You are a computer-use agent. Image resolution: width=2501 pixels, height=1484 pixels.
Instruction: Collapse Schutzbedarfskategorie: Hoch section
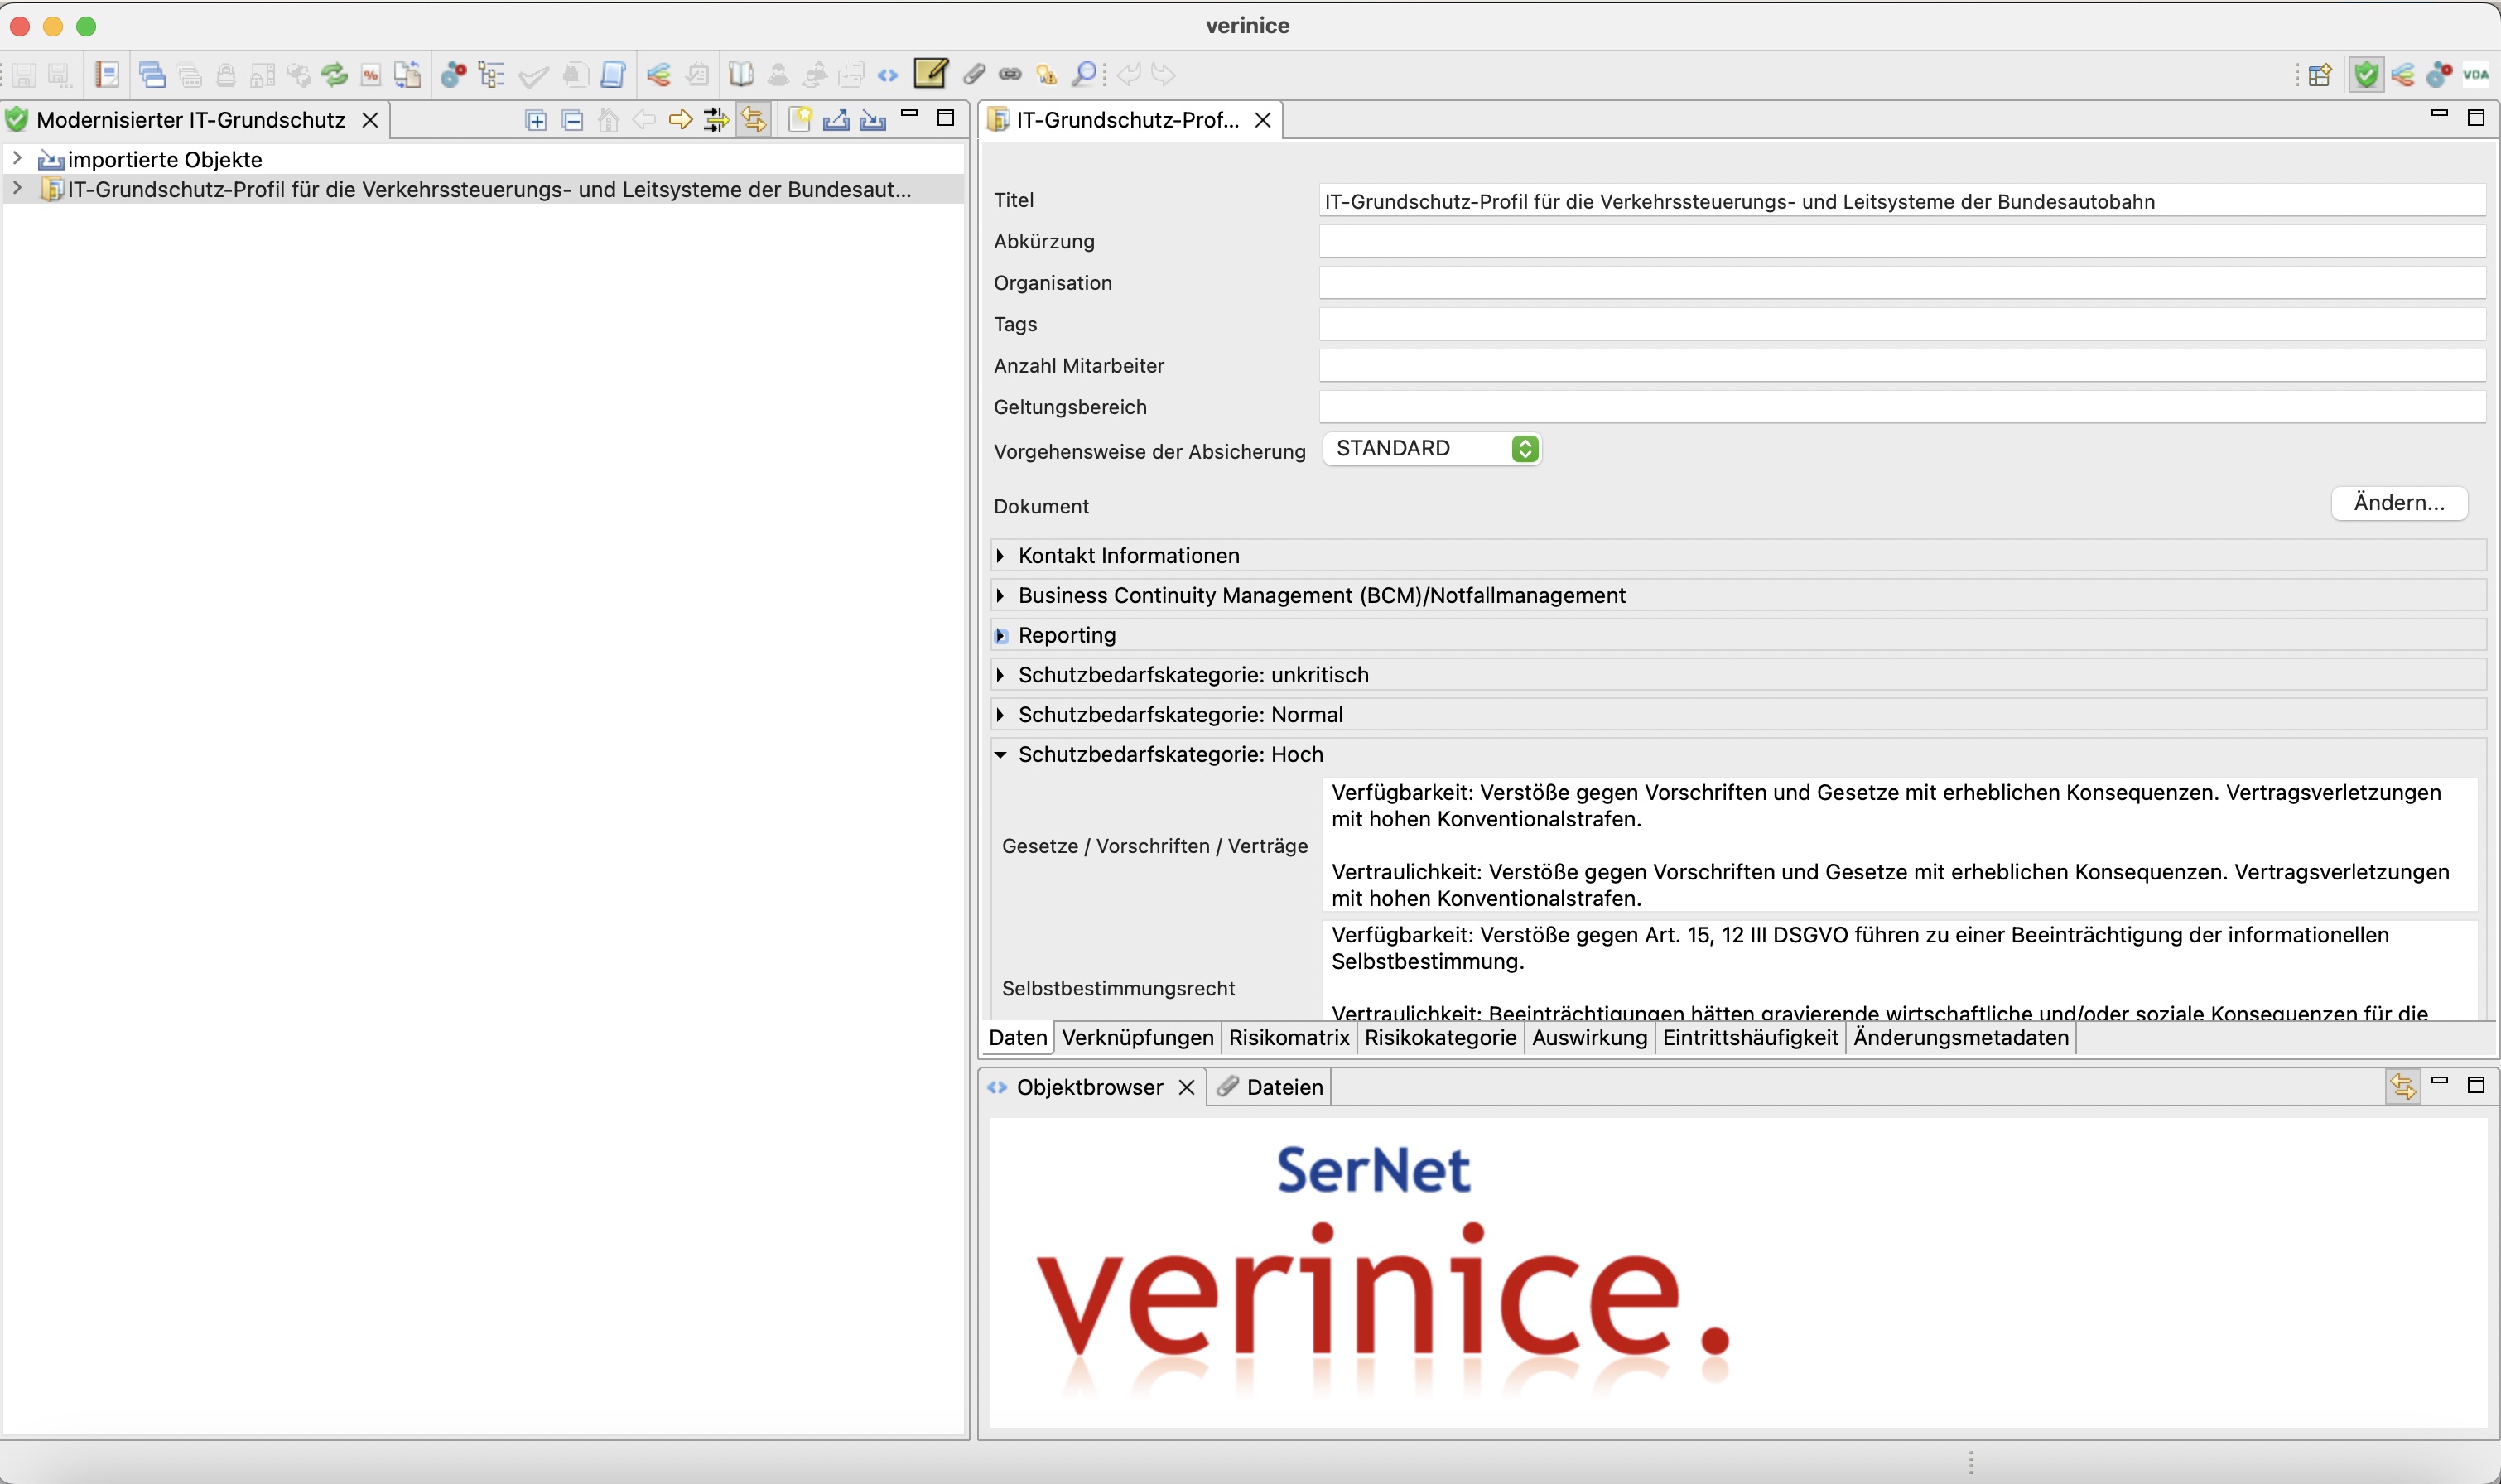[x=1000, y=754]
